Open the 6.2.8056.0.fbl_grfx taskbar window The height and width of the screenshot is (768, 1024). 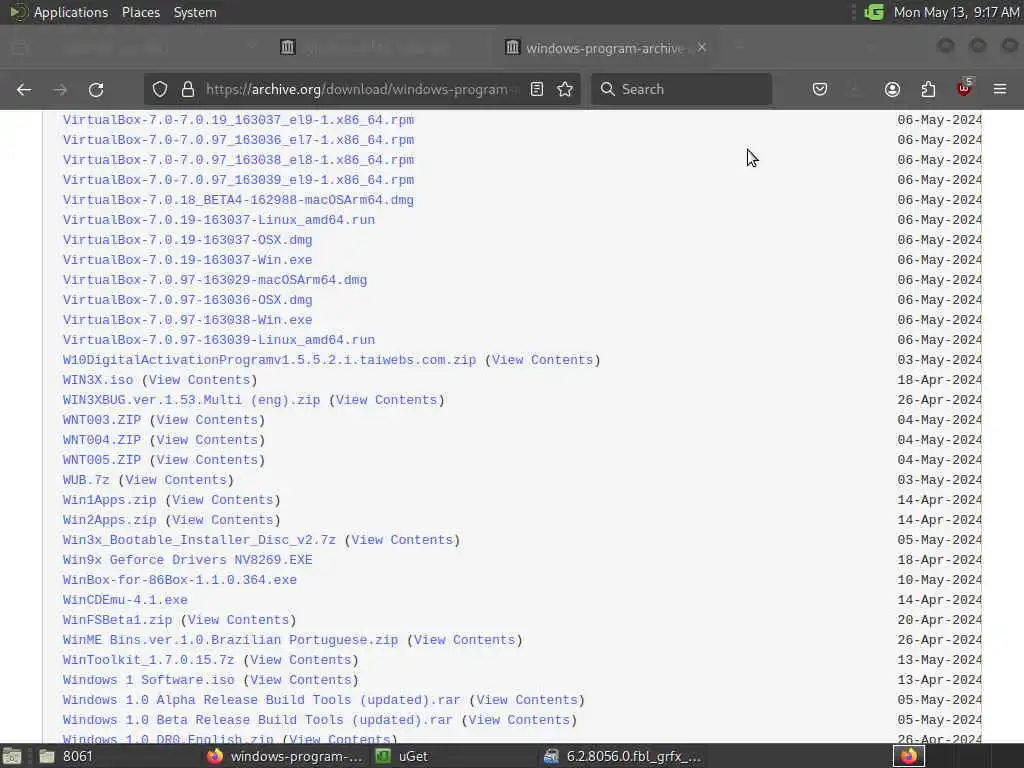(x=622, y=756)
